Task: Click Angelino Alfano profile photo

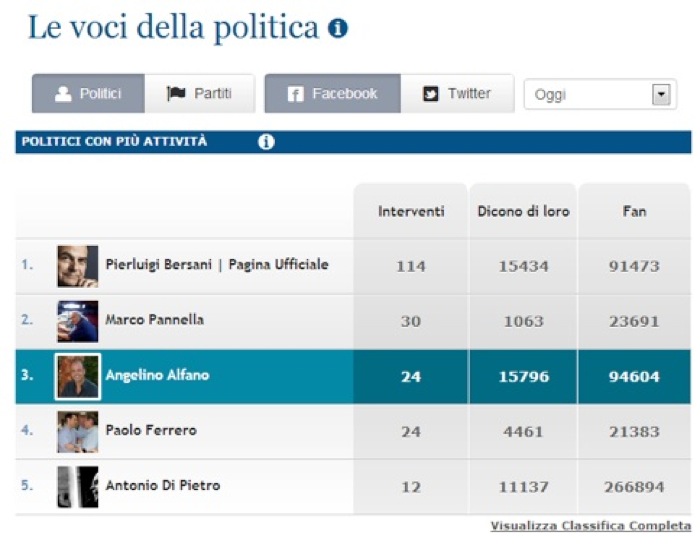Action: [x=77, y=376]
